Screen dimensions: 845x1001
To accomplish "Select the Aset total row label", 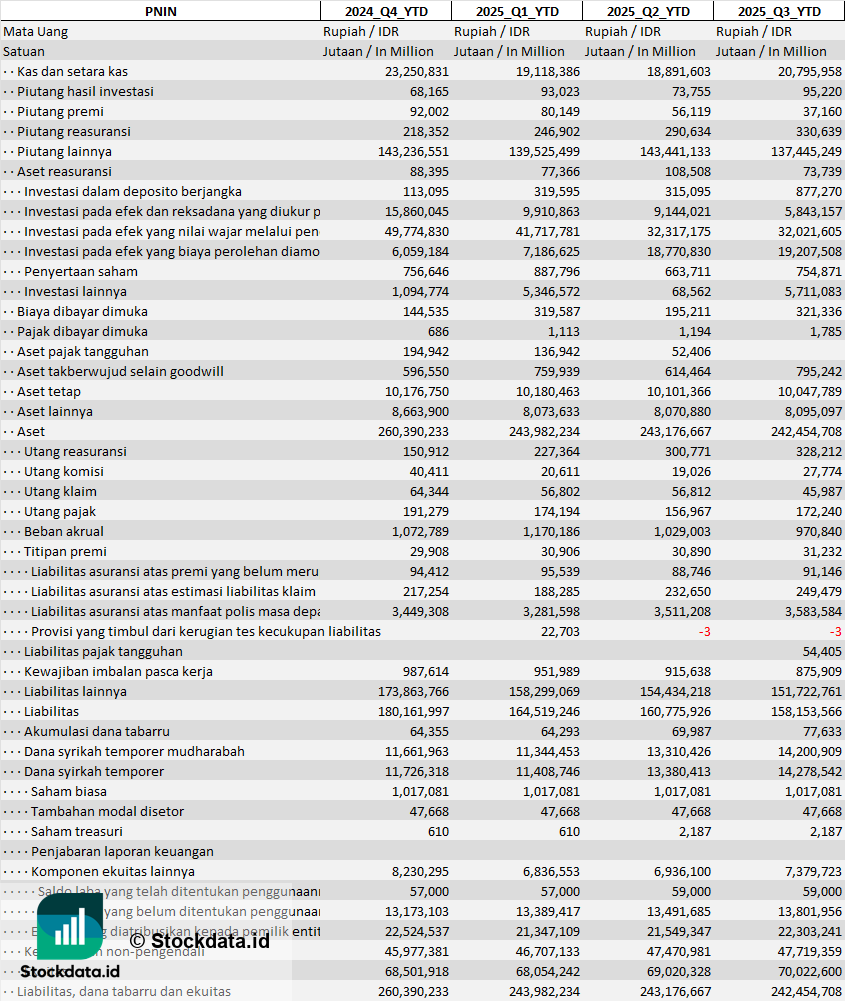I will coord(31,432).
